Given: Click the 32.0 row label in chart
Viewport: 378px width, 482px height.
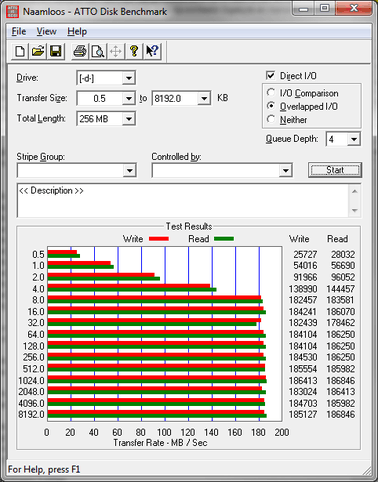Looking at the screenshot, I should pos(36,323).
